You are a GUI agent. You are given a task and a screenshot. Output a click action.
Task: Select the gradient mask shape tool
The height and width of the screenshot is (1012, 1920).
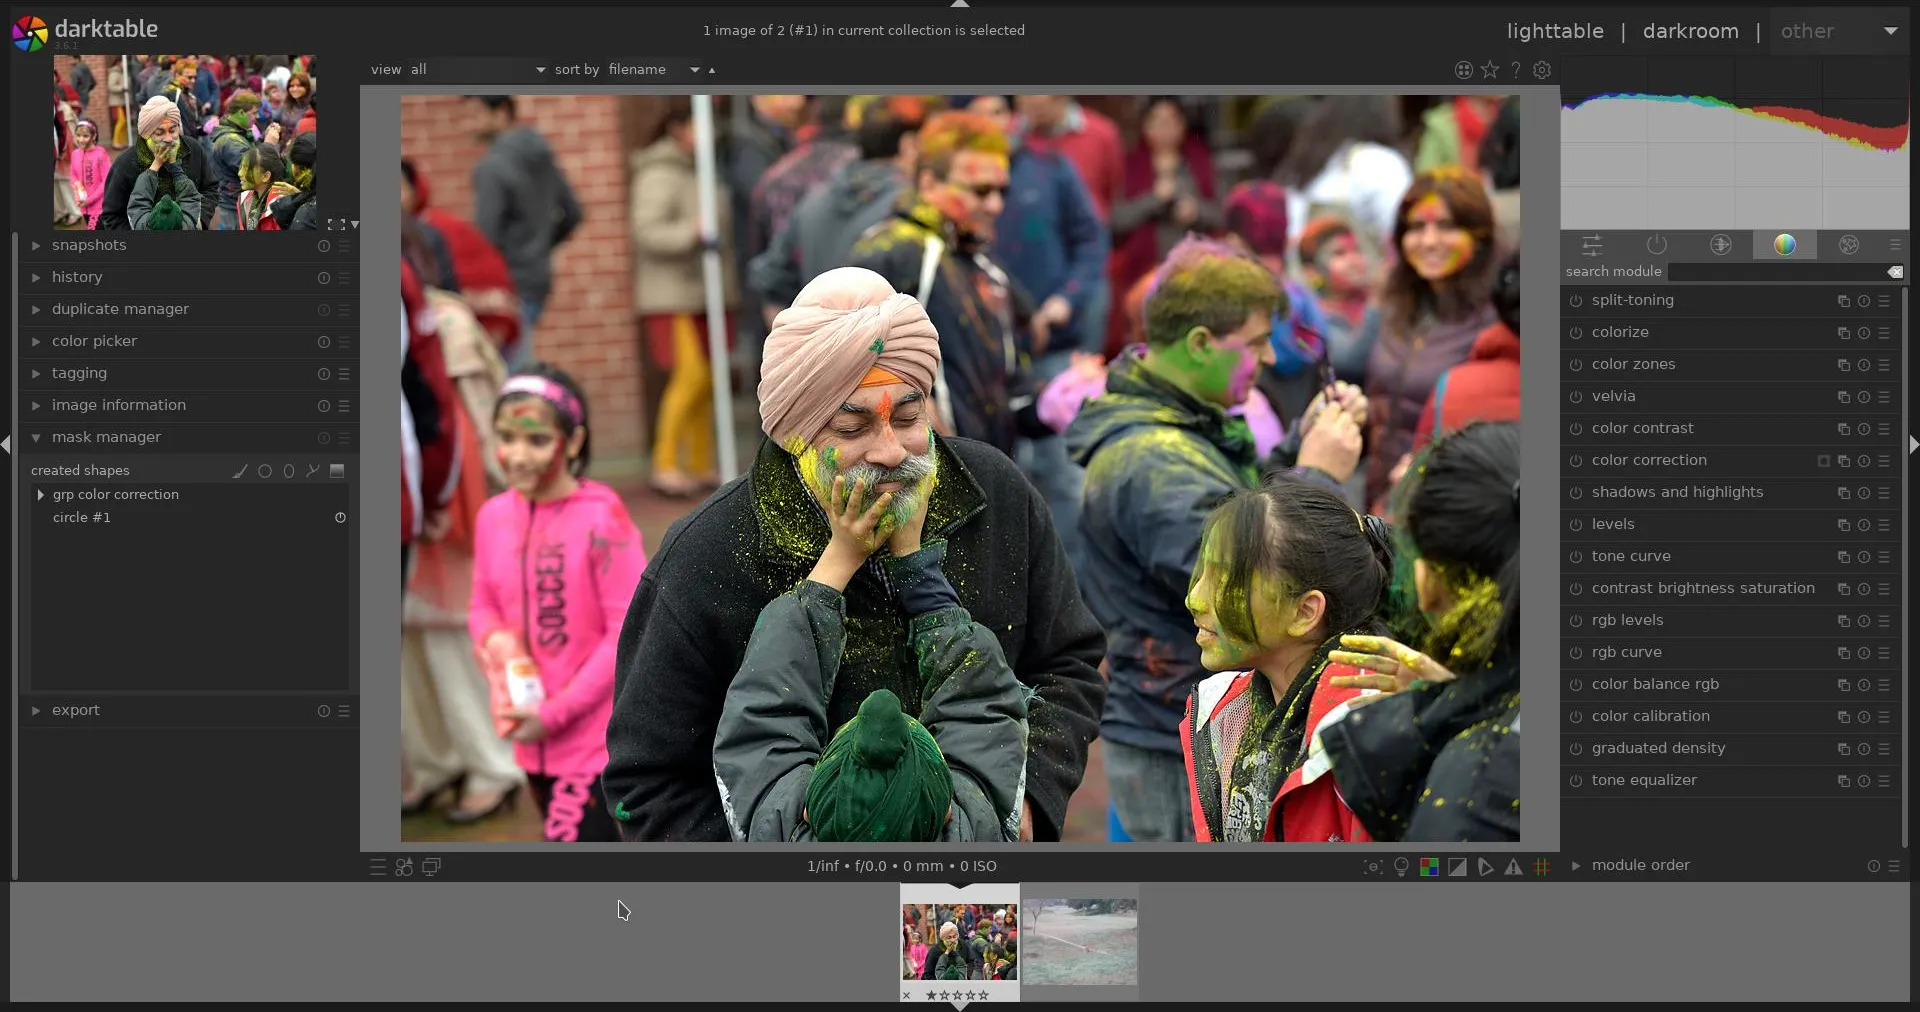337,471
